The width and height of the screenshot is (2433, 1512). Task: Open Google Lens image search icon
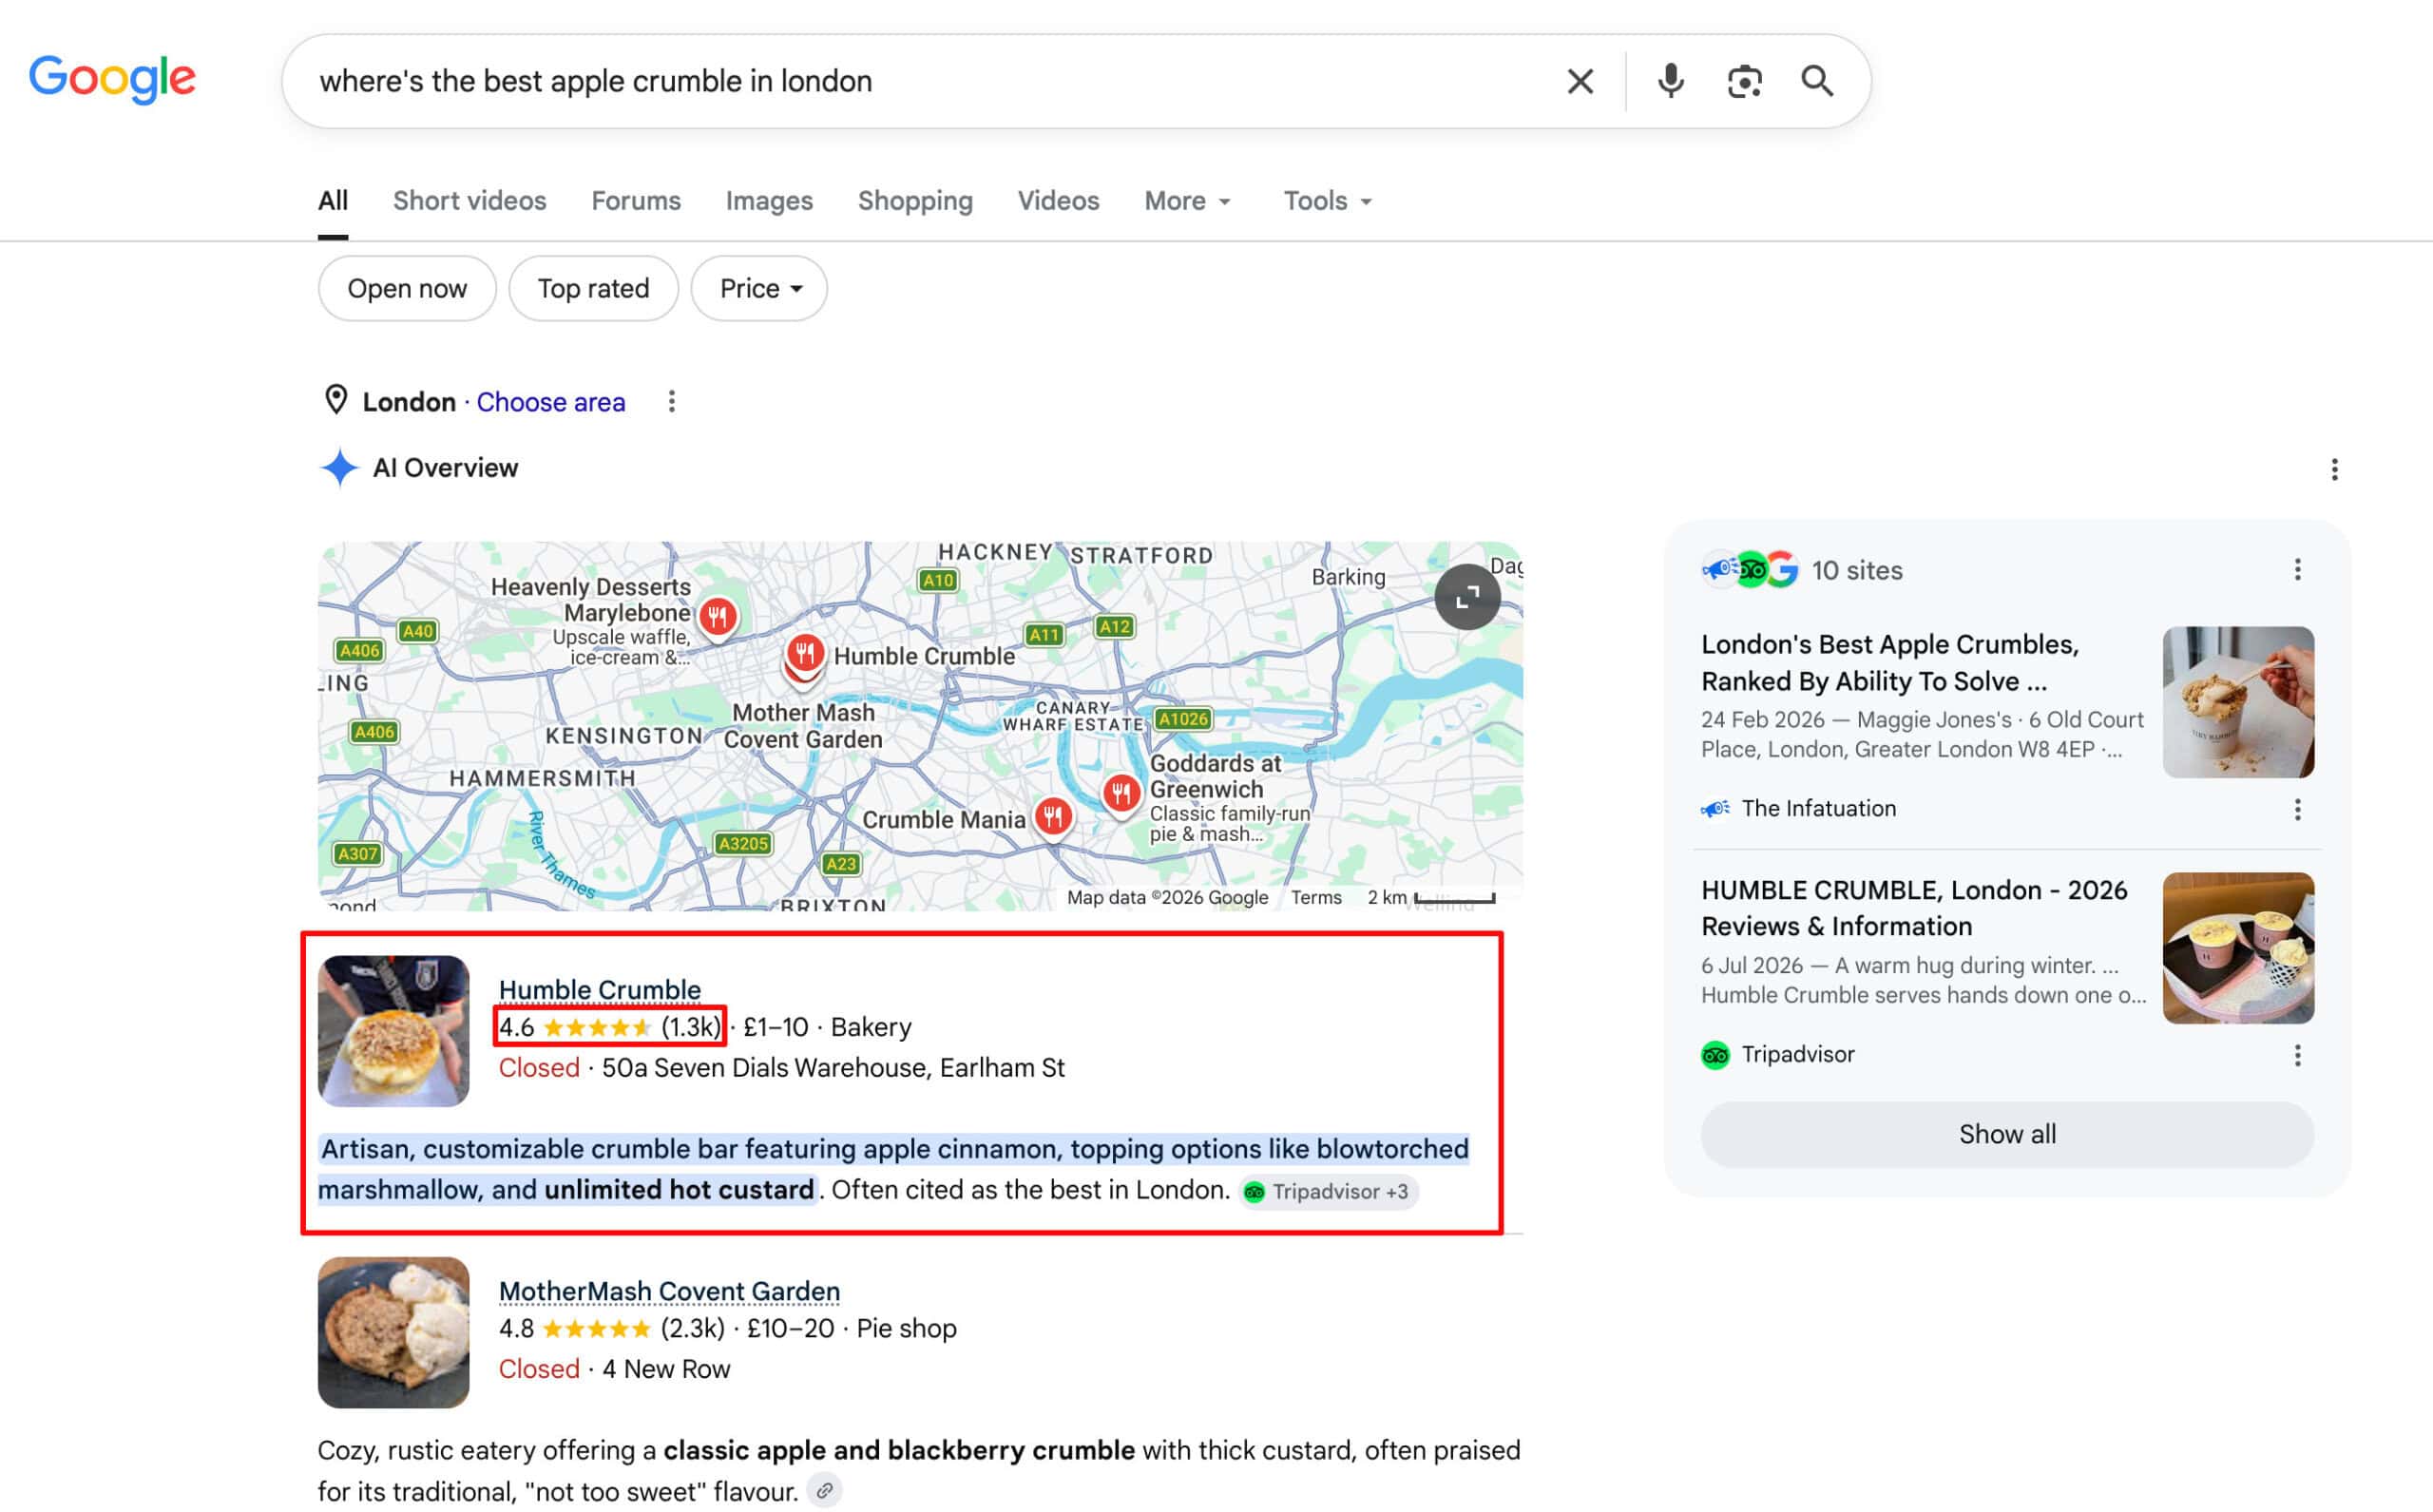1744,81
